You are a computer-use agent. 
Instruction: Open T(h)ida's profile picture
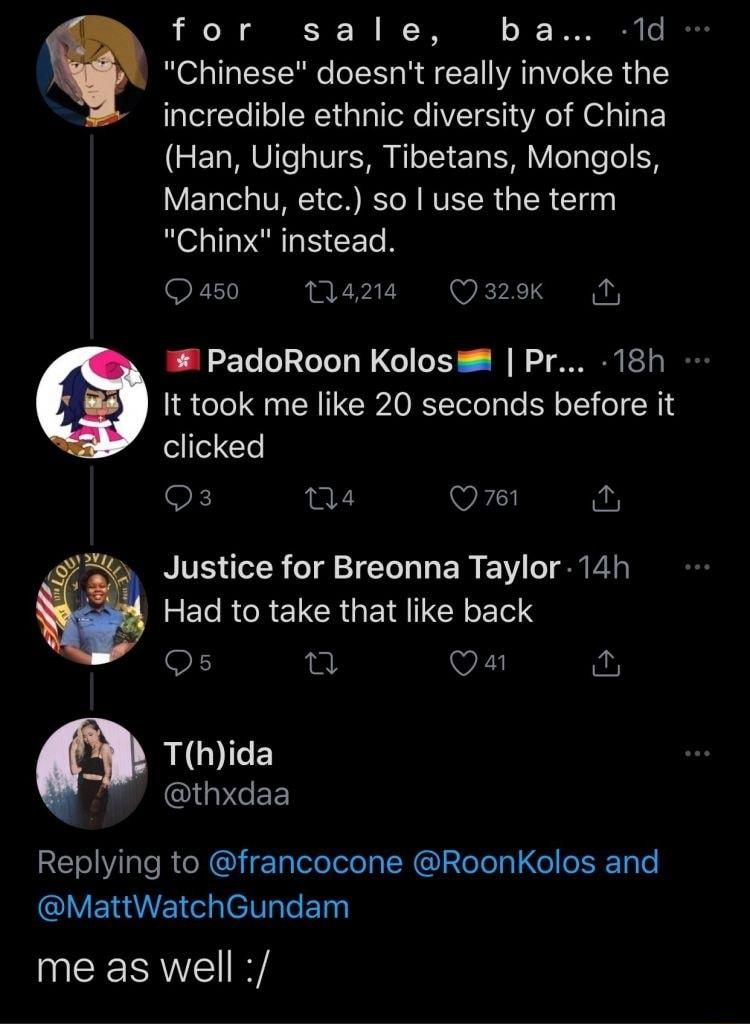(x=92, y=775)
